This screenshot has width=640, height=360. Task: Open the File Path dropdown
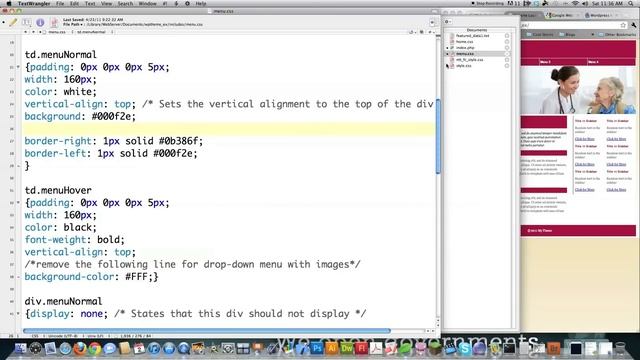click(73, 24)
